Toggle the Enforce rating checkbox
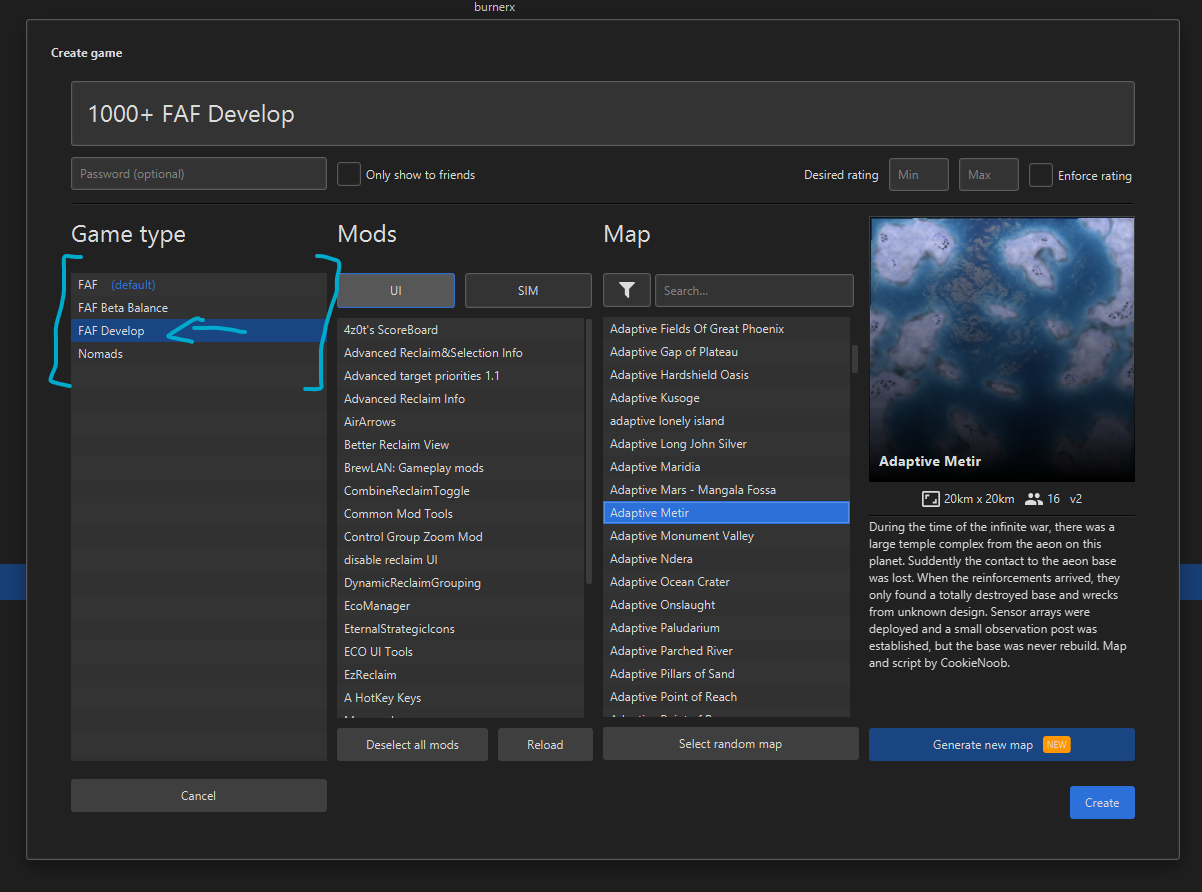The image size is (1202, 892). tap(1041, 175)
